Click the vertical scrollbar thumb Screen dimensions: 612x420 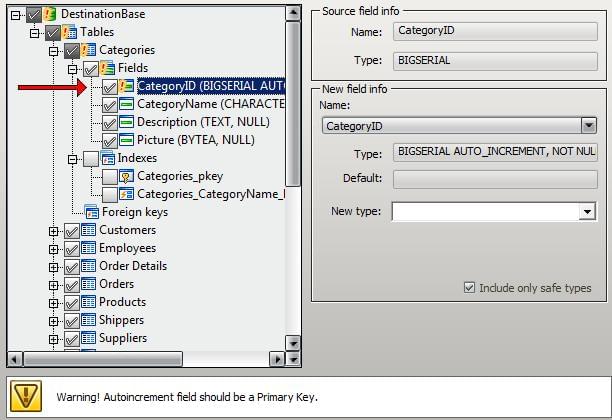(293, 104)
